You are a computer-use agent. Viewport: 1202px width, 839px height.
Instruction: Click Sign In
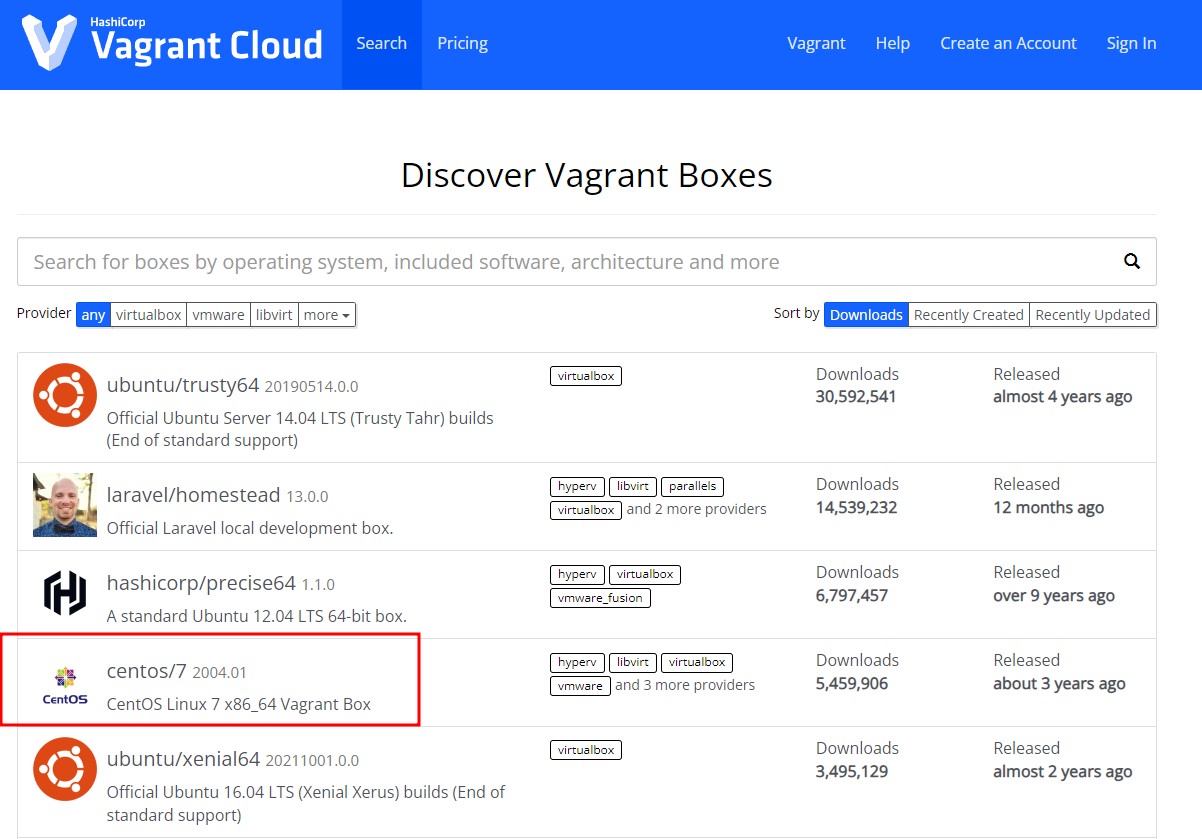[x=1131, y=43]
